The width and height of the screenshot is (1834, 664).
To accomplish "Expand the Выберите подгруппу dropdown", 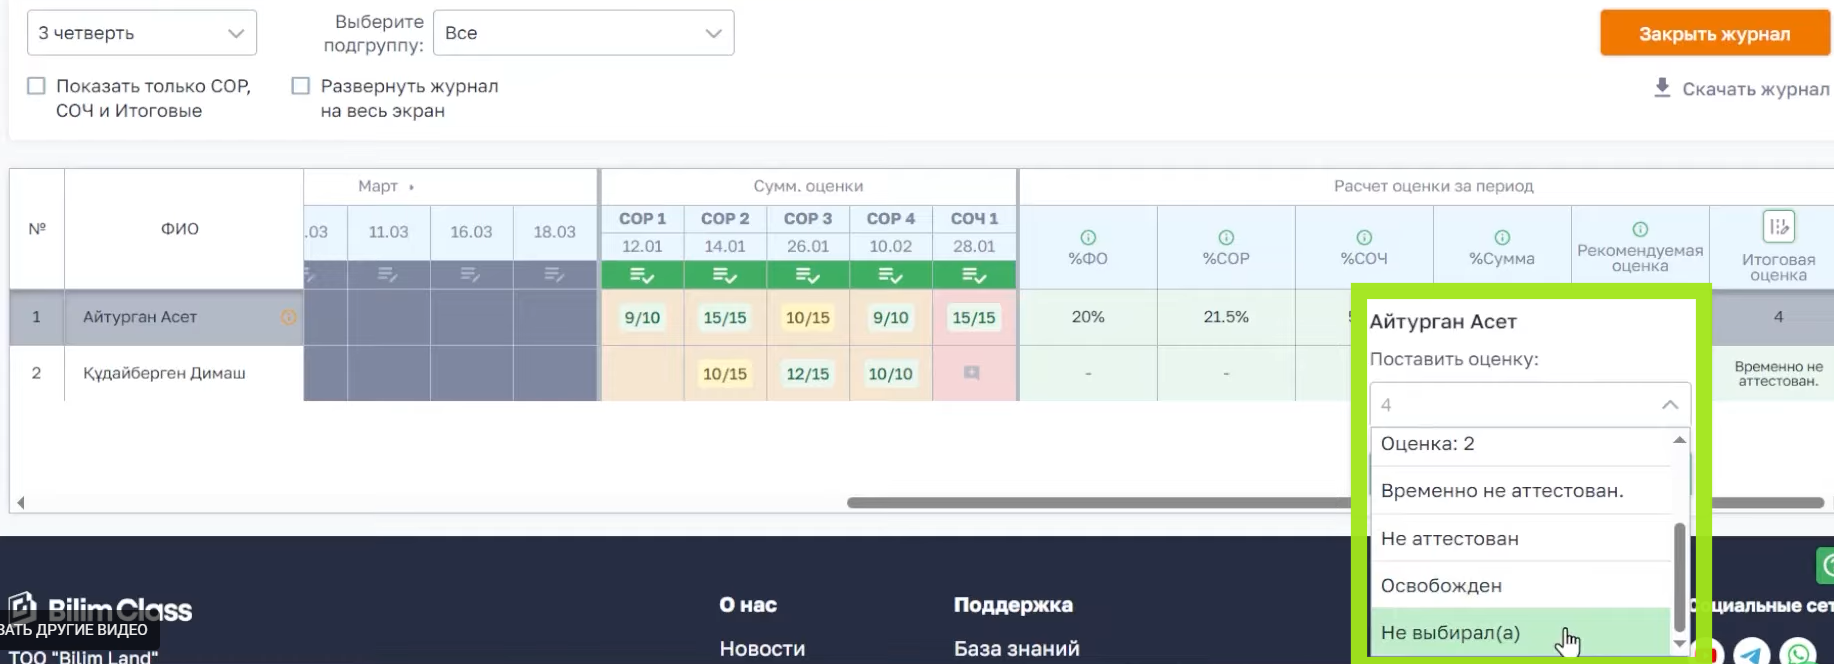I will click(x=583, y=33).
